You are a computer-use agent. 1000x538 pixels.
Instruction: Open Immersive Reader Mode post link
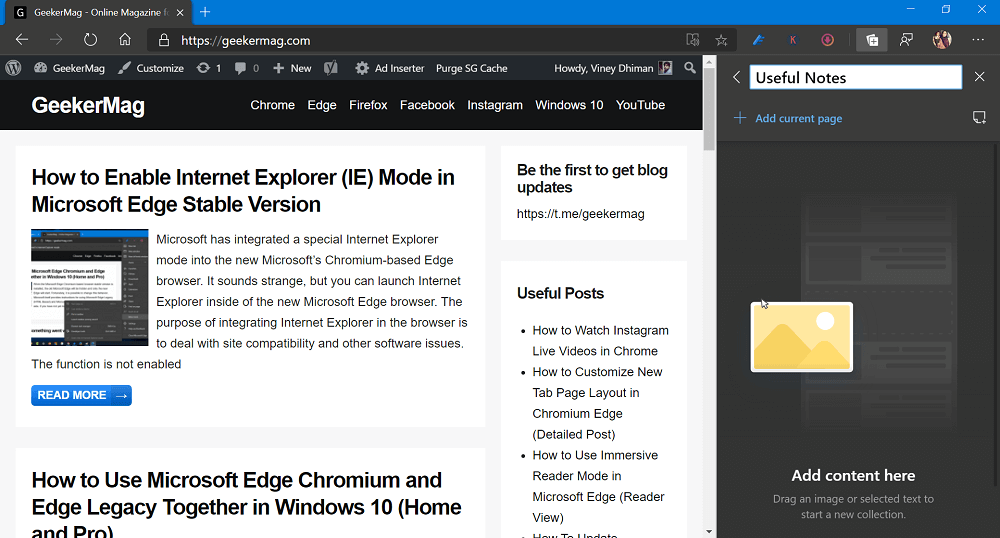coord(598,486)
